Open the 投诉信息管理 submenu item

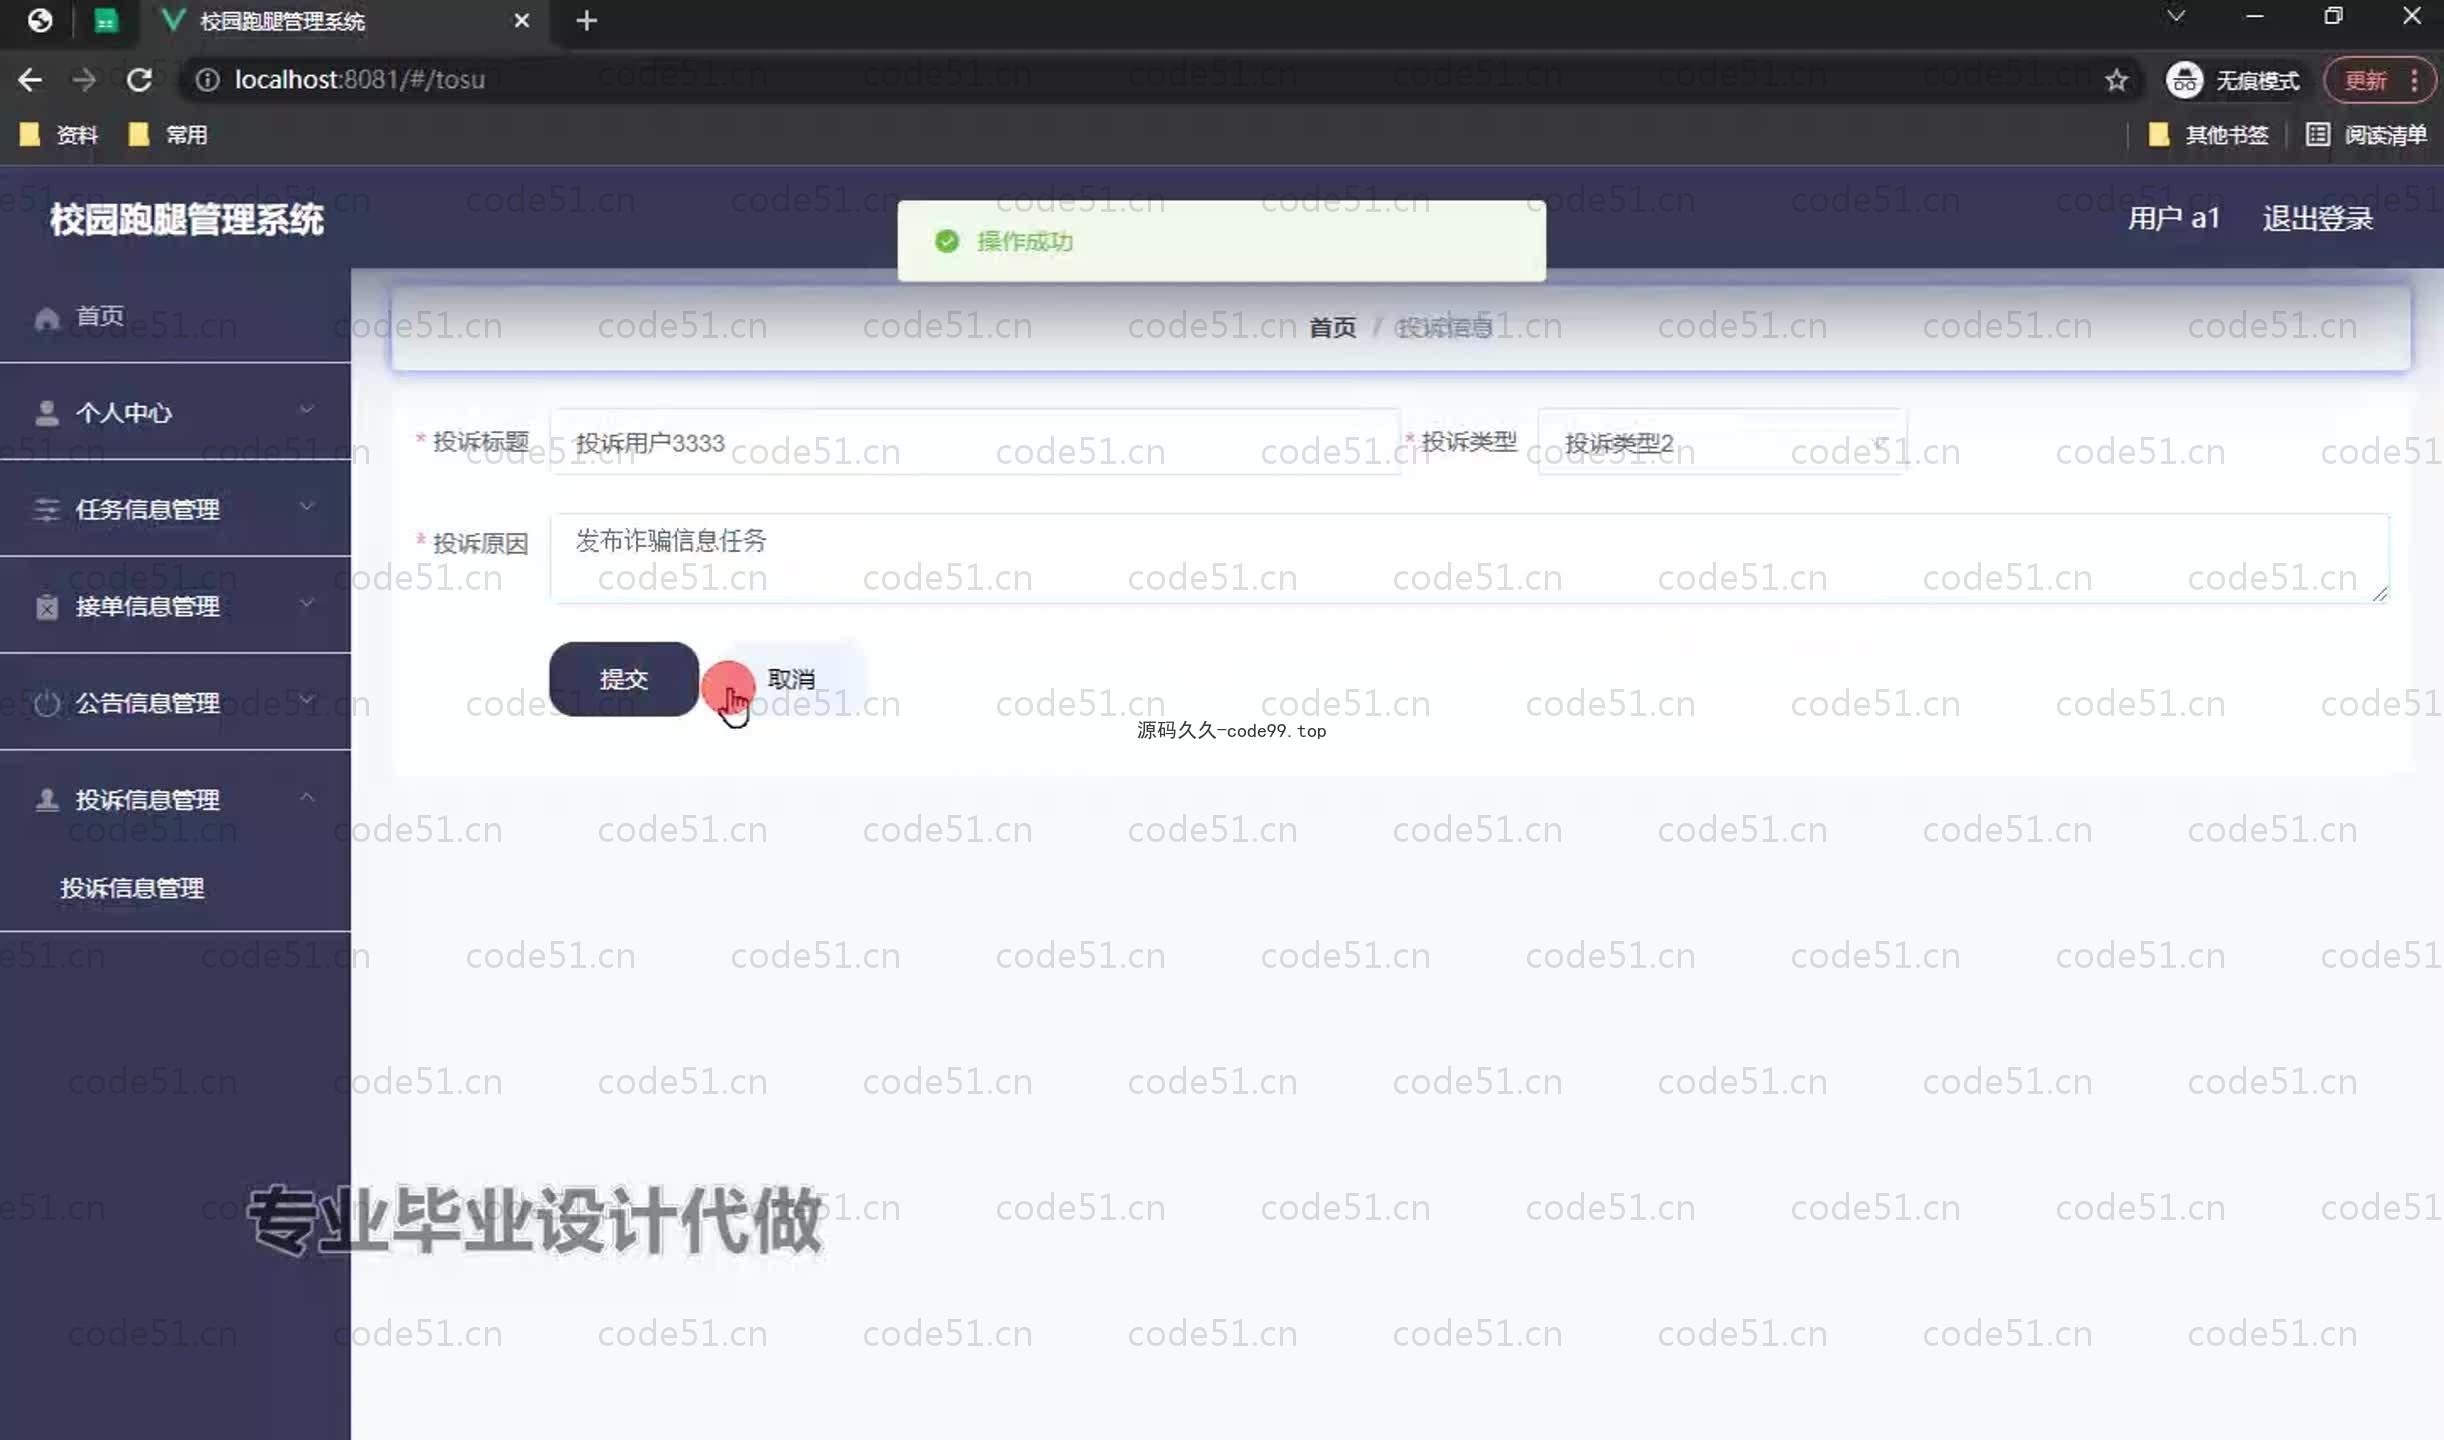132,888
